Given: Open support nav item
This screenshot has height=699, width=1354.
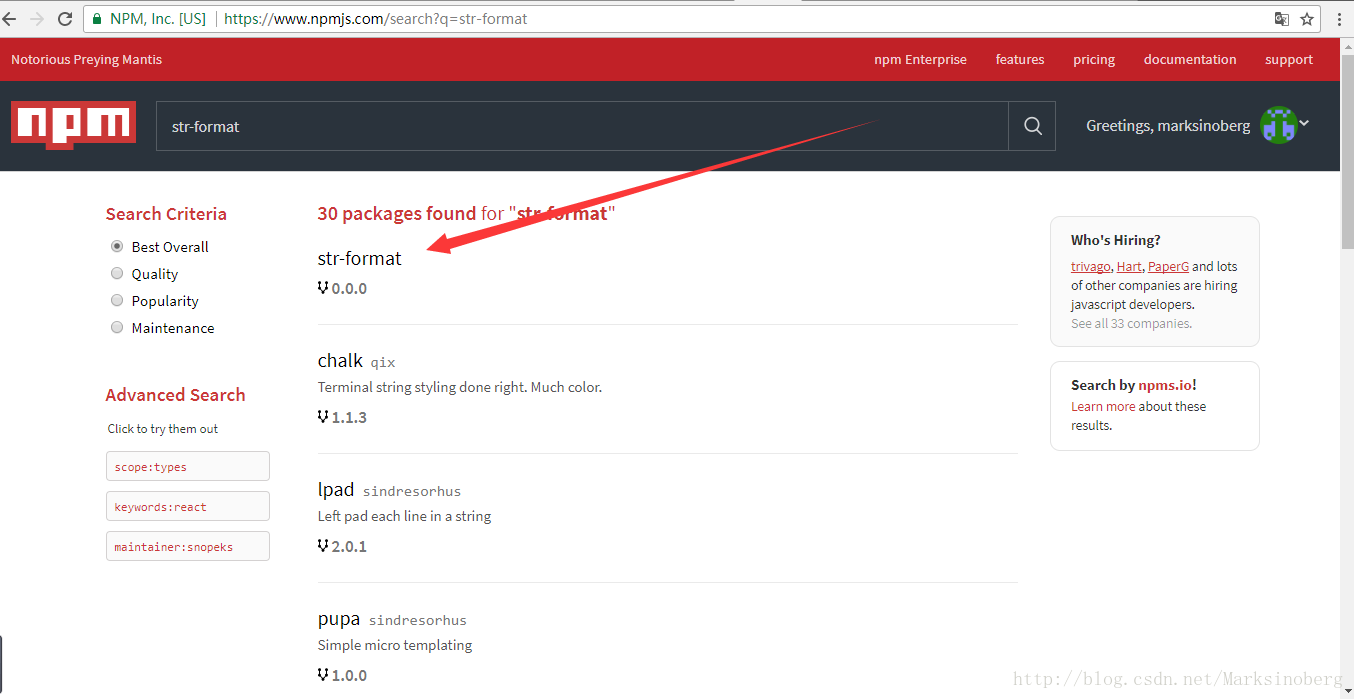Looking at the screenshot, I should click(x=1289, y=60).
